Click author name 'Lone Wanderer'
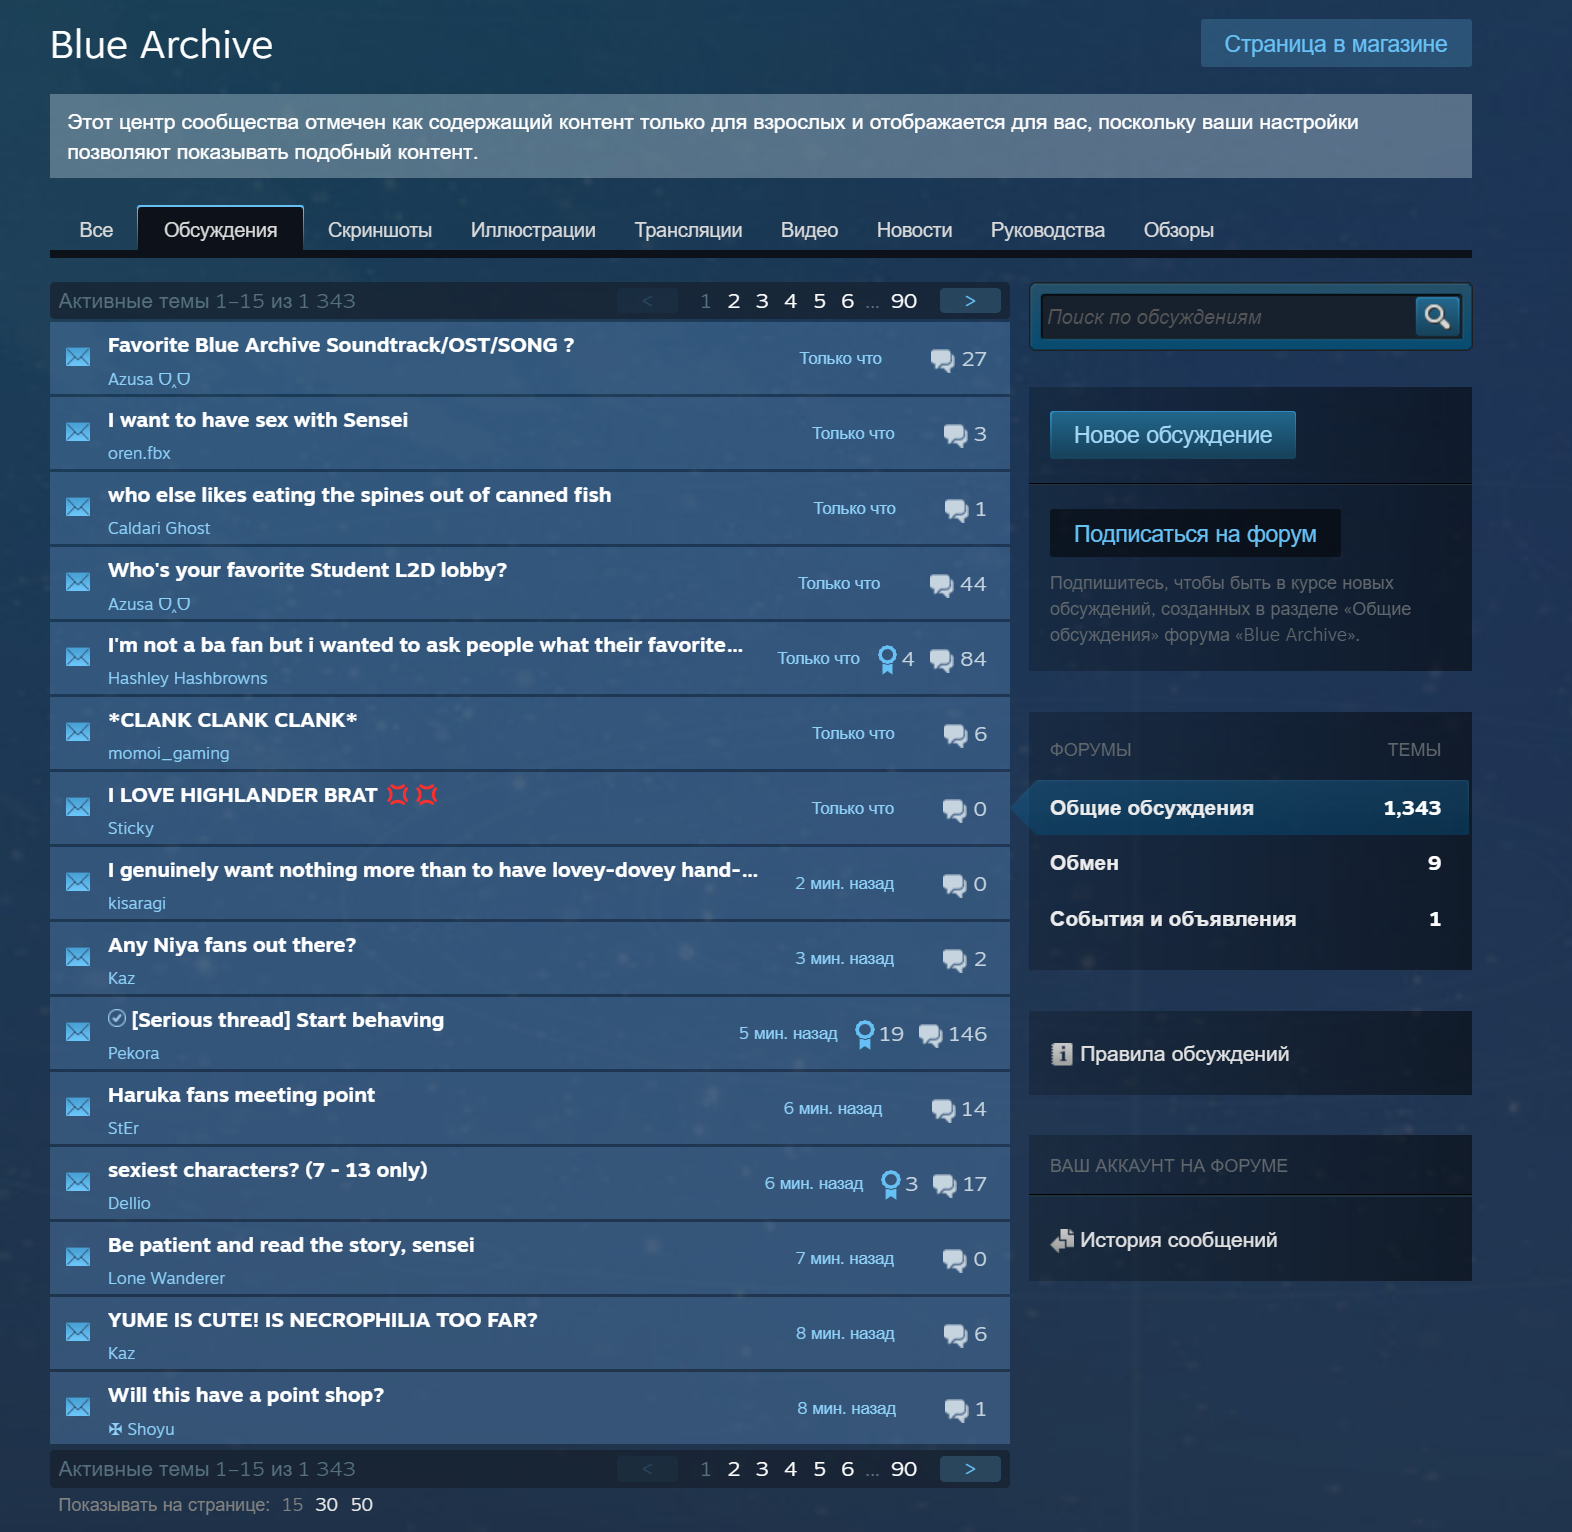 click(x=166, y=1278)
